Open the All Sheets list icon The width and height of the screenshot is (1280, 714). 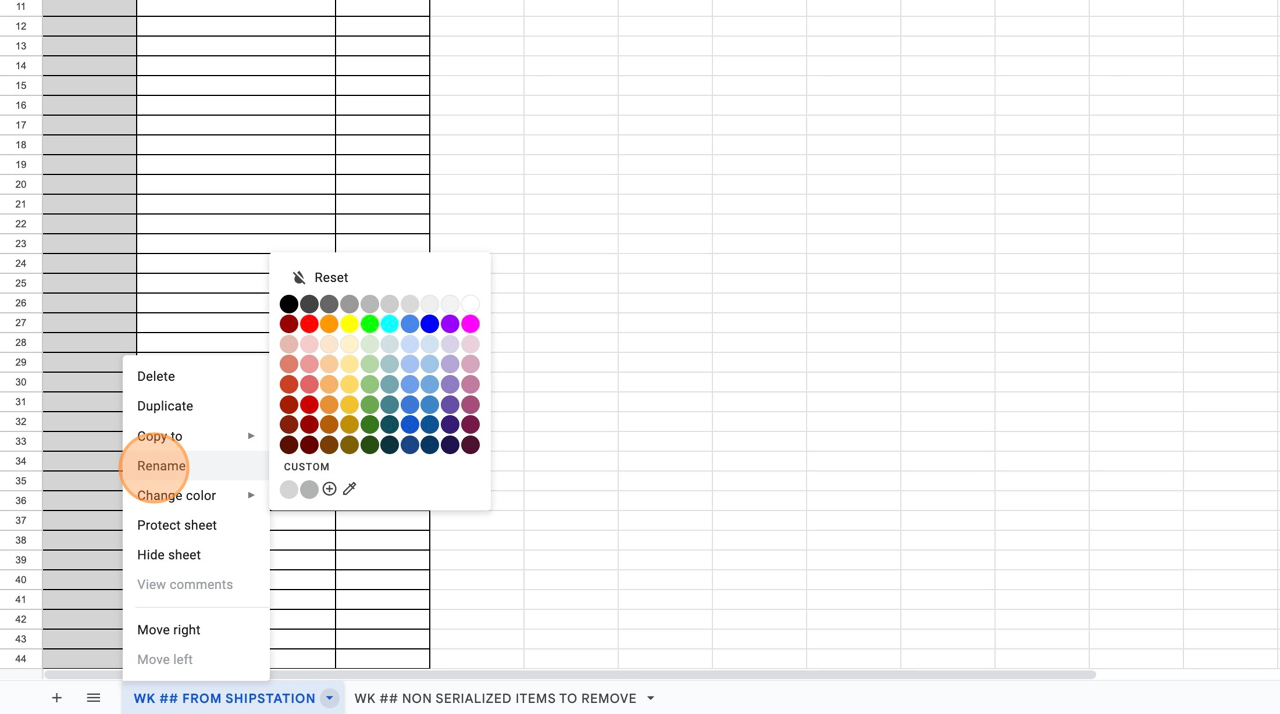pos(93,698)
